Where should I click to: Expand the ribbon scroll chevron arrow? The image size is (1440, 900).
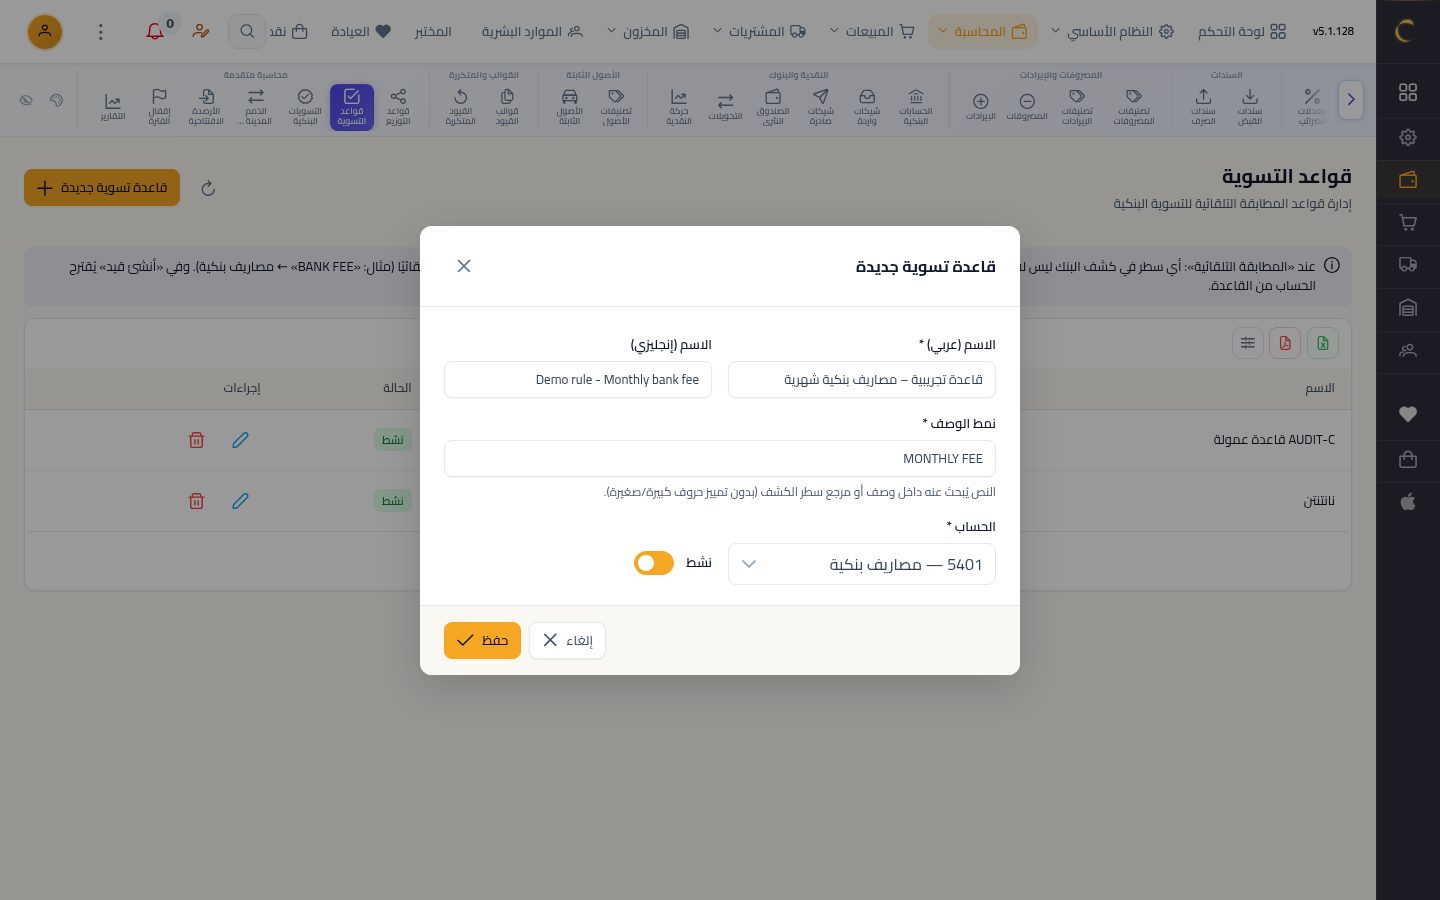coord(1351,100)
